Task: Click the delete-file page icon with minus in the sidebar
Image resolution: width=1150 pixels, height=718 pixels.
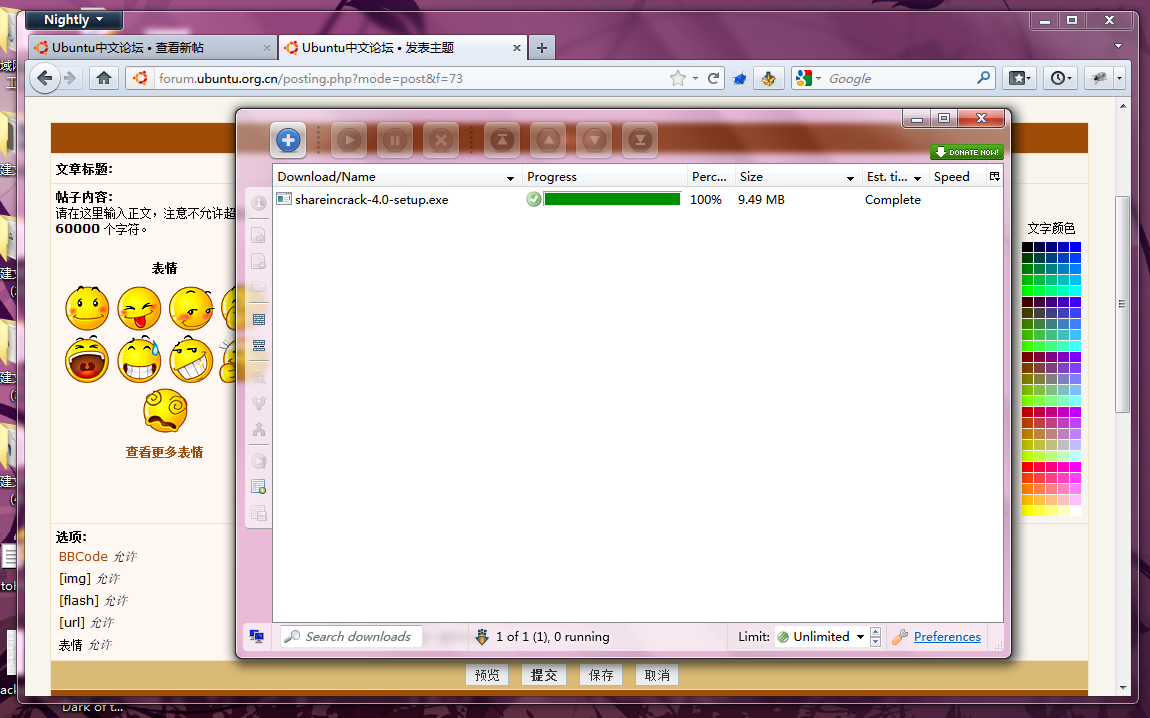Action: pyautogui.click(x=259, y=261)
